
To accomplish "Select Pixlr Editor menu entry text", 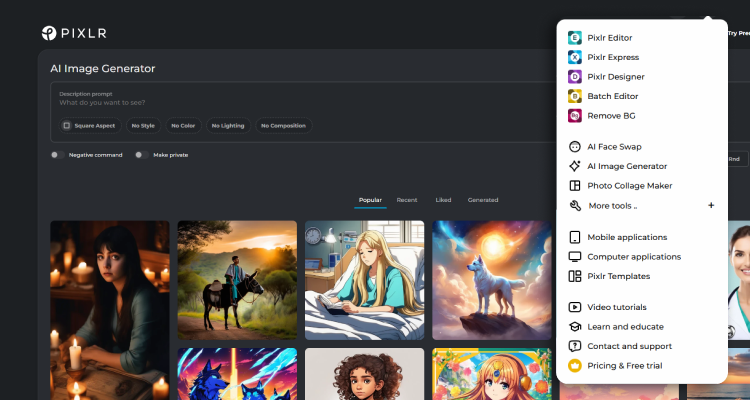I will pos(610,38).
